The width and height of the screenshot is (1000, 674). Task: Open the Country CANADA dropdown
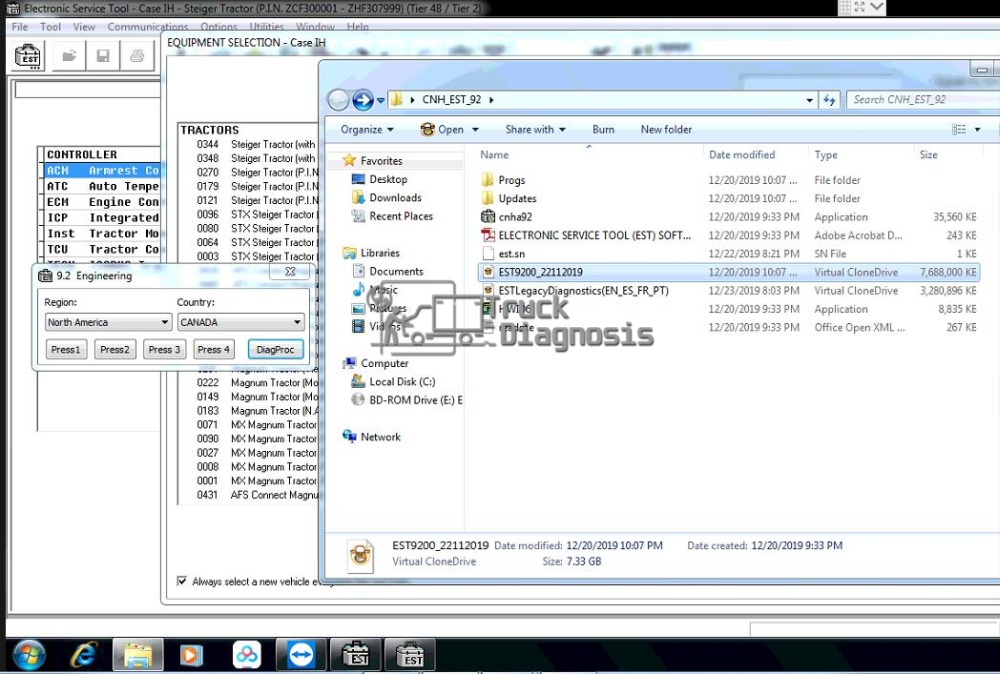click(x=240, y=322)
